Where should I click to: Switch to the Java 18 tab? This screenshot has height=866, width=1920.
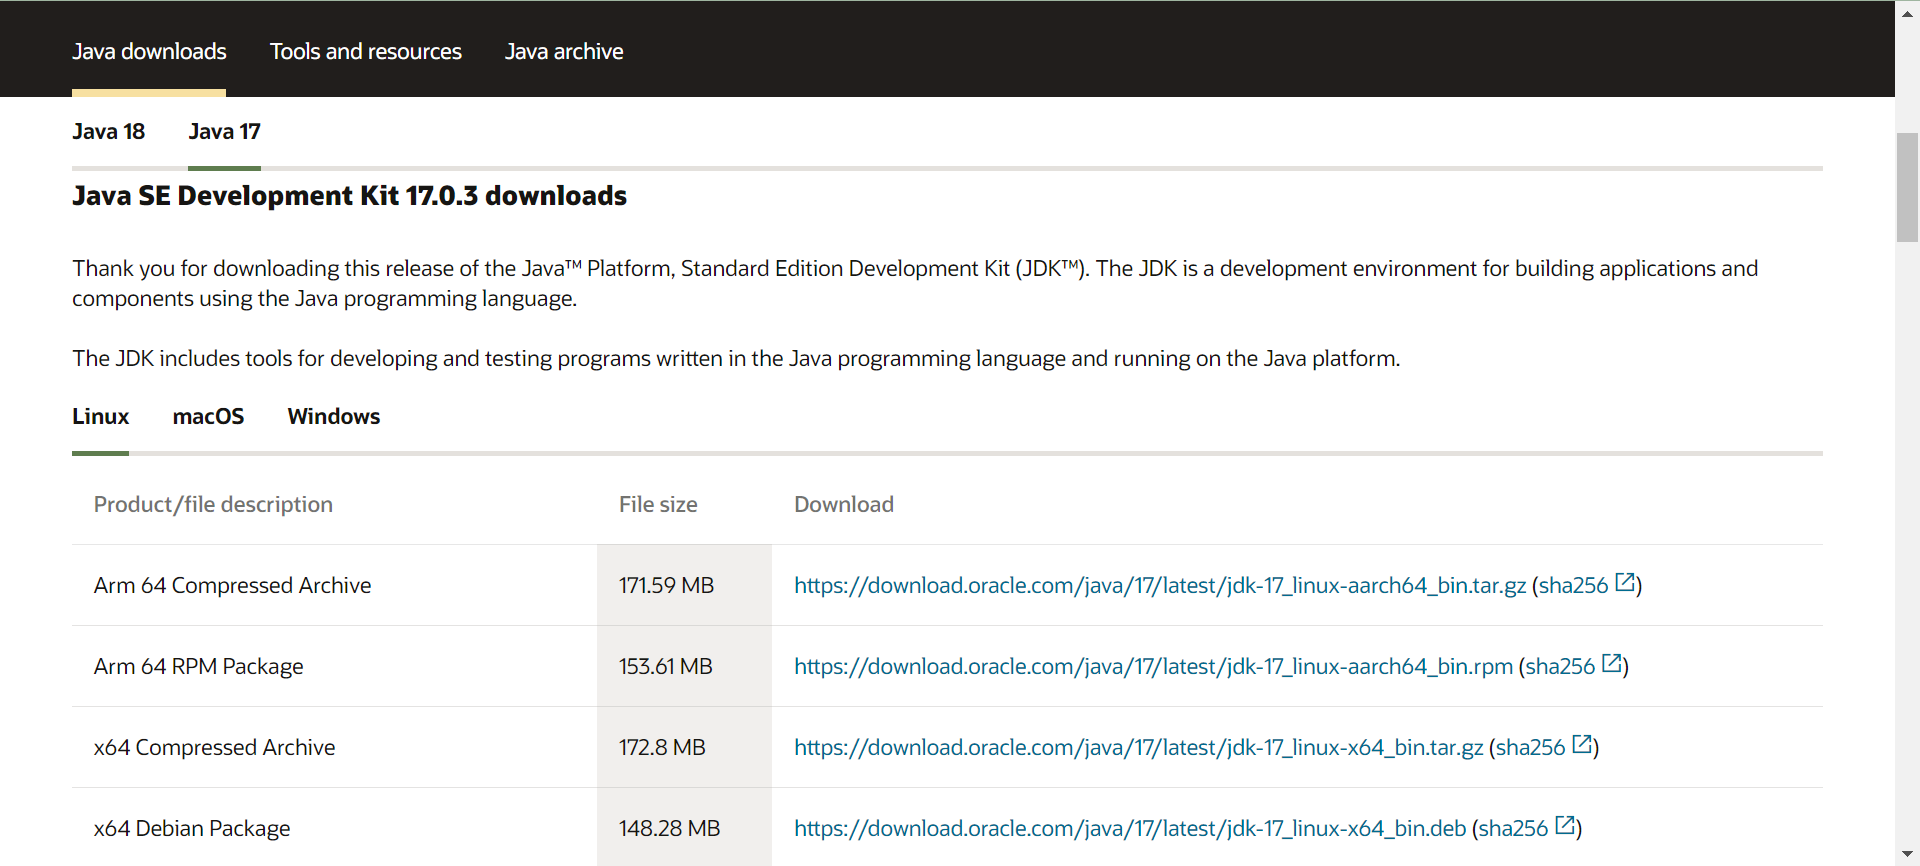tap(108, 131)
